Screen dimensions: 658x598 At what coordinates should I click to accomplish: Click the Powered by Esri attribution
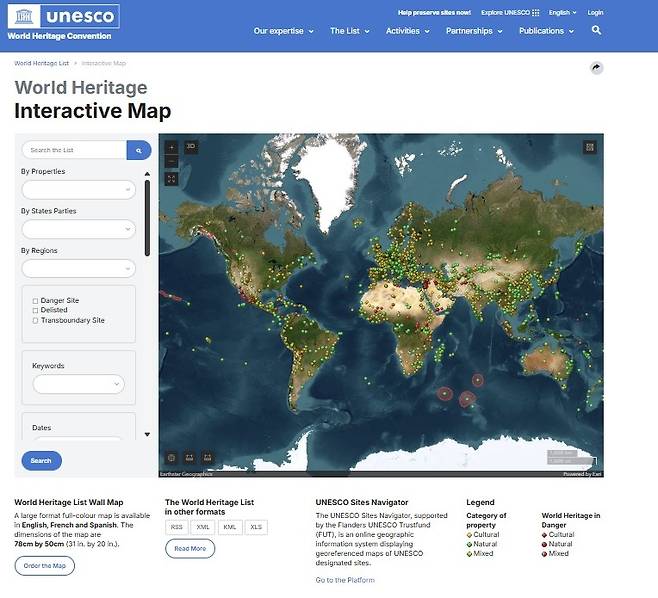coord(582,474)
